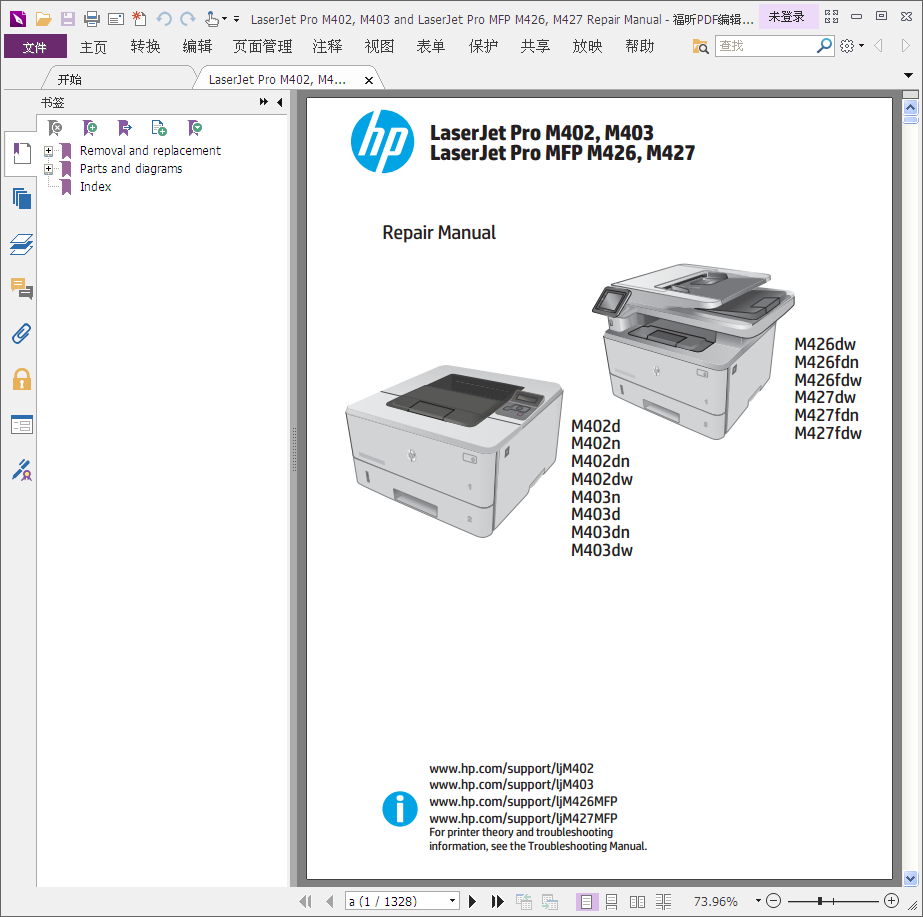923x917 pixels.
Task: Go to the previous page button
Action: tap(330, 901)
